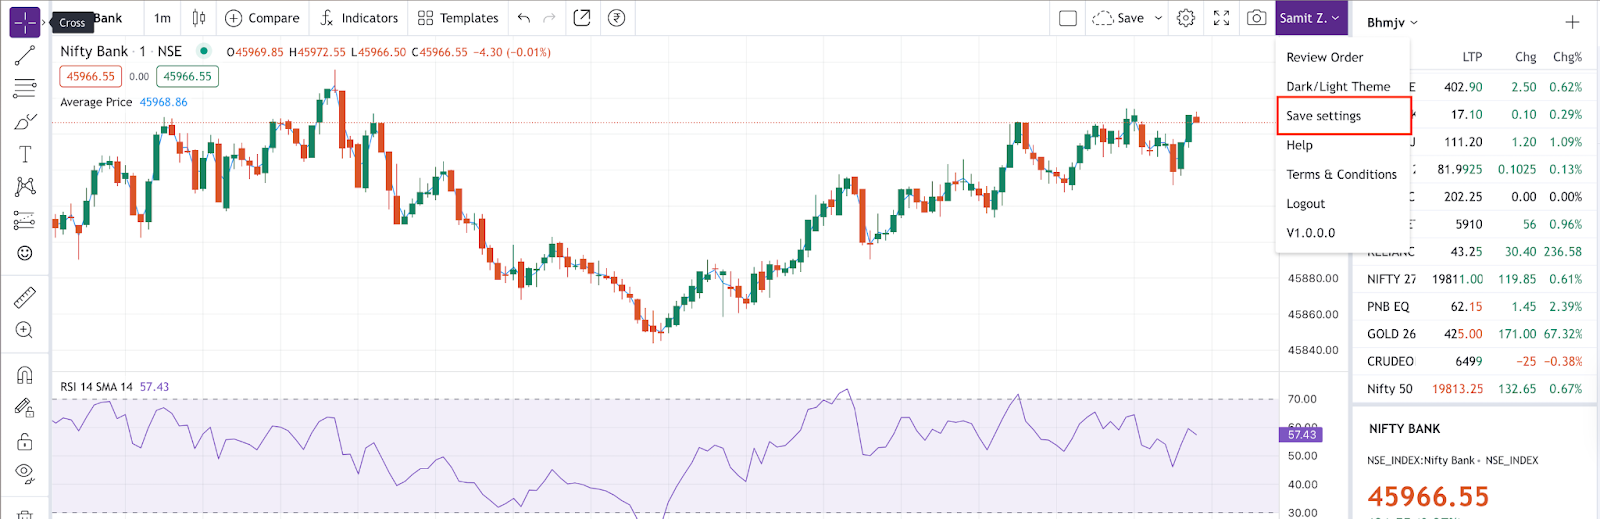Image resolution: width=1600 pixels, height=519 pixels.
Task: Sort watchlist by Chg% column header
Action: pos(1567,57)
